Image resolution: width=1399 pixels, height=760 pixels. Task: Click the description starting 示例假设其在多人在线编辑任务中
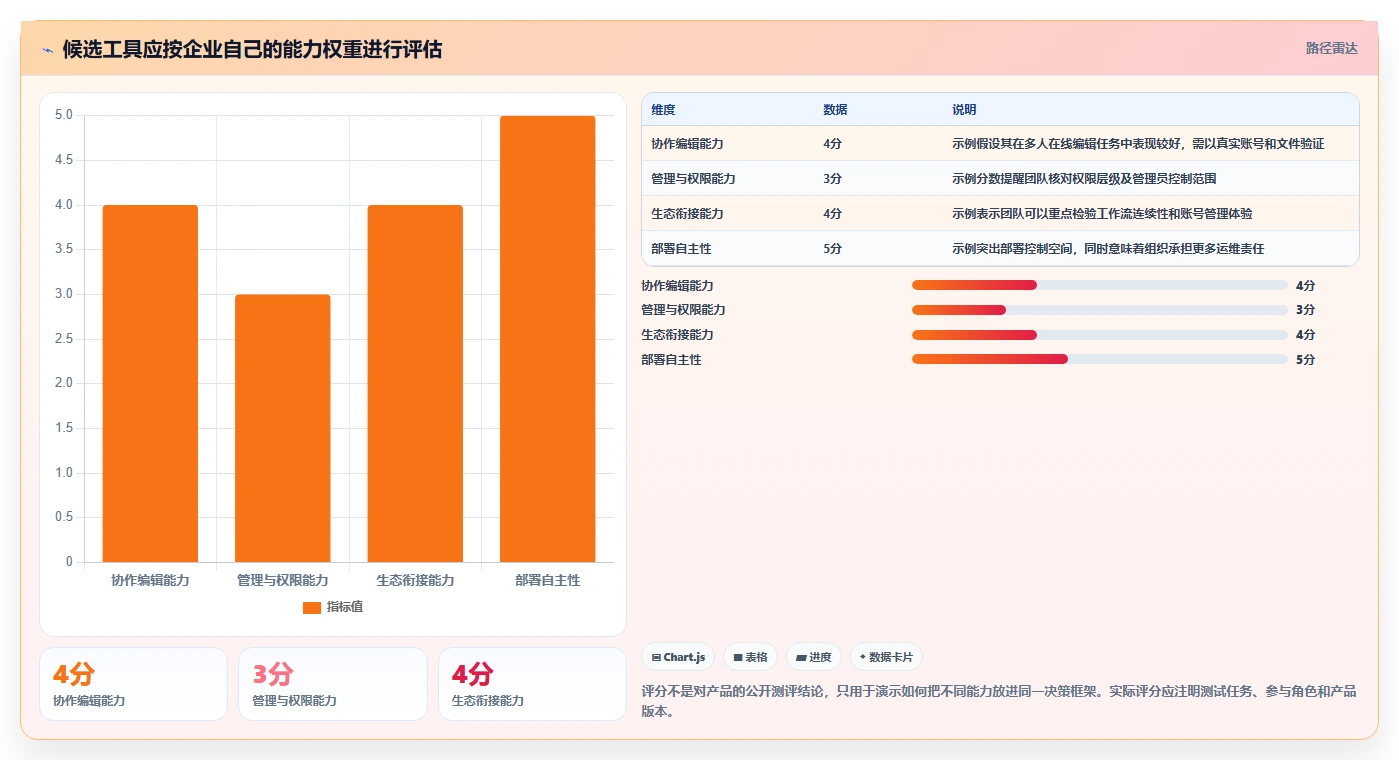click(x=1138, y=144)
